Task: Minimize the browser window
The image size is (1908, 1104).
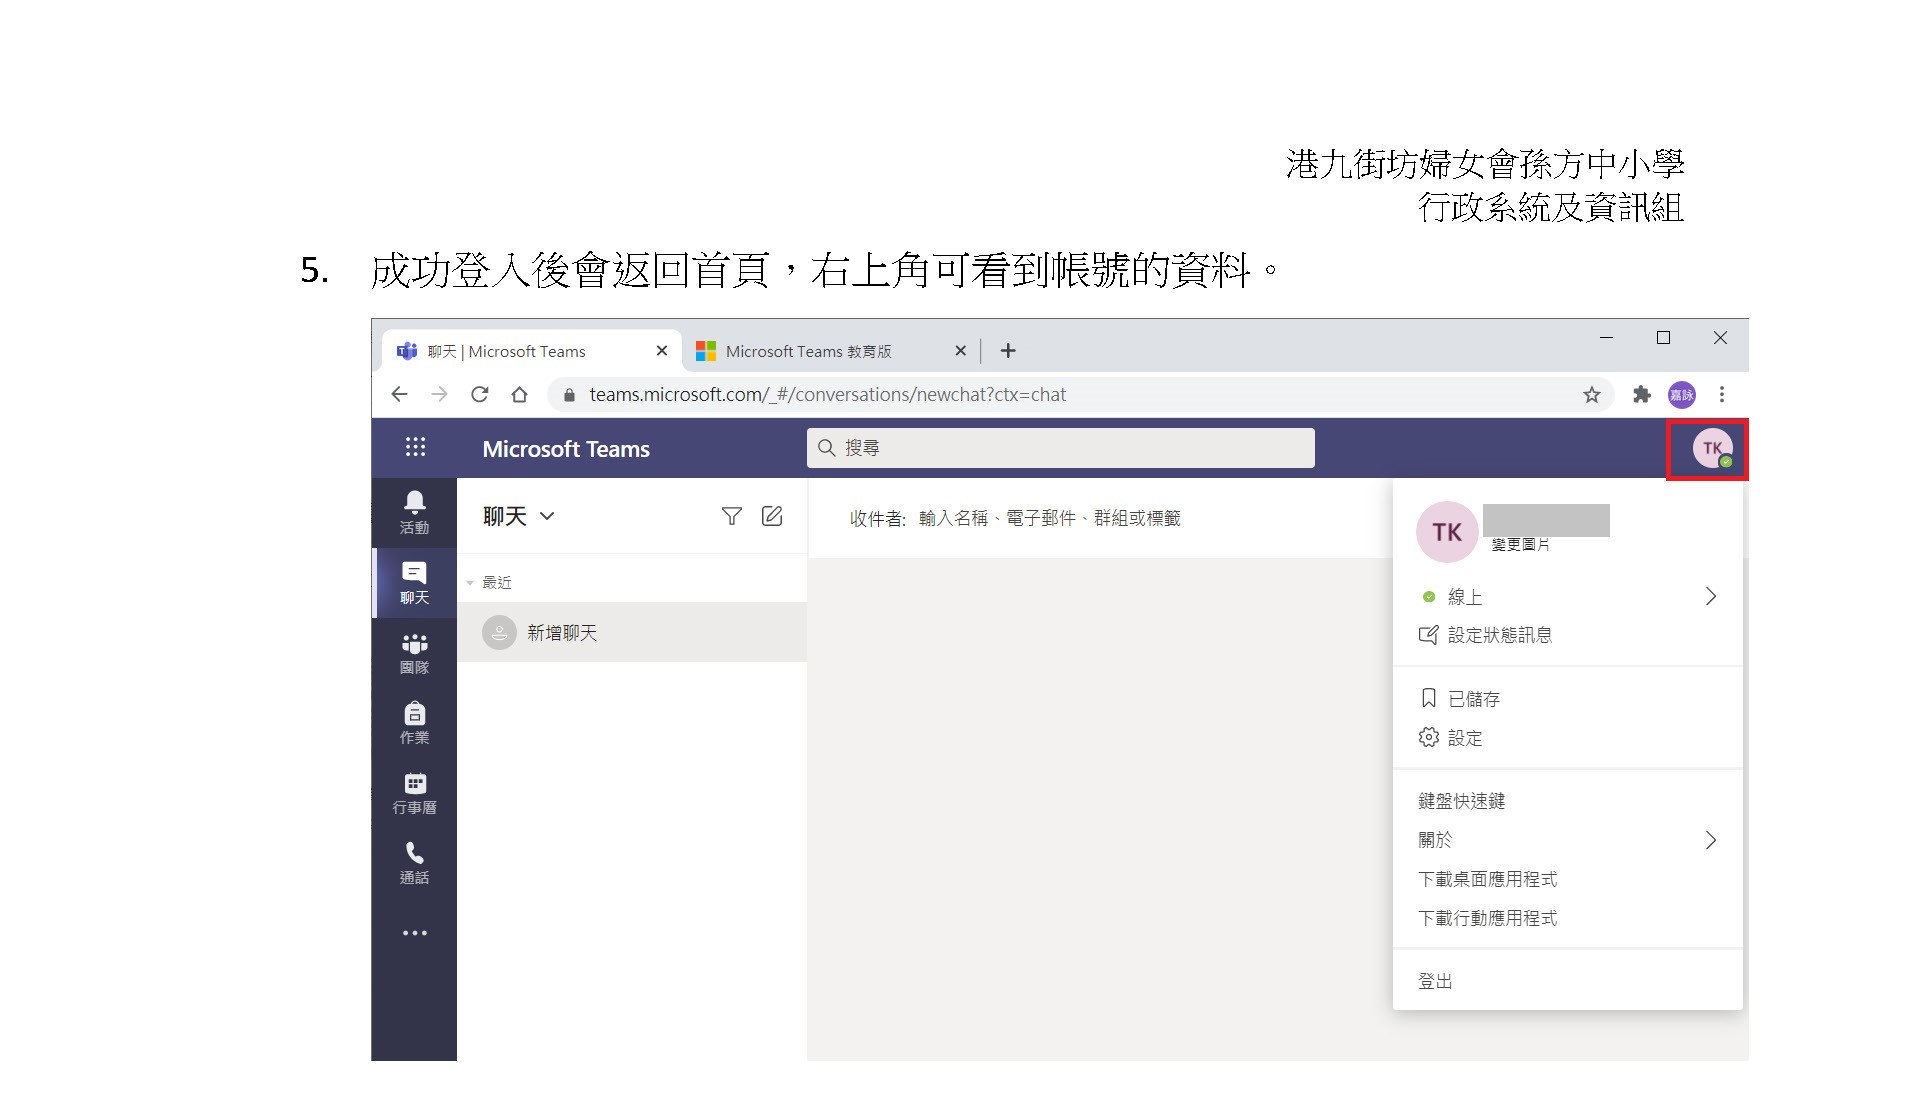Action: coord(1606,338)
